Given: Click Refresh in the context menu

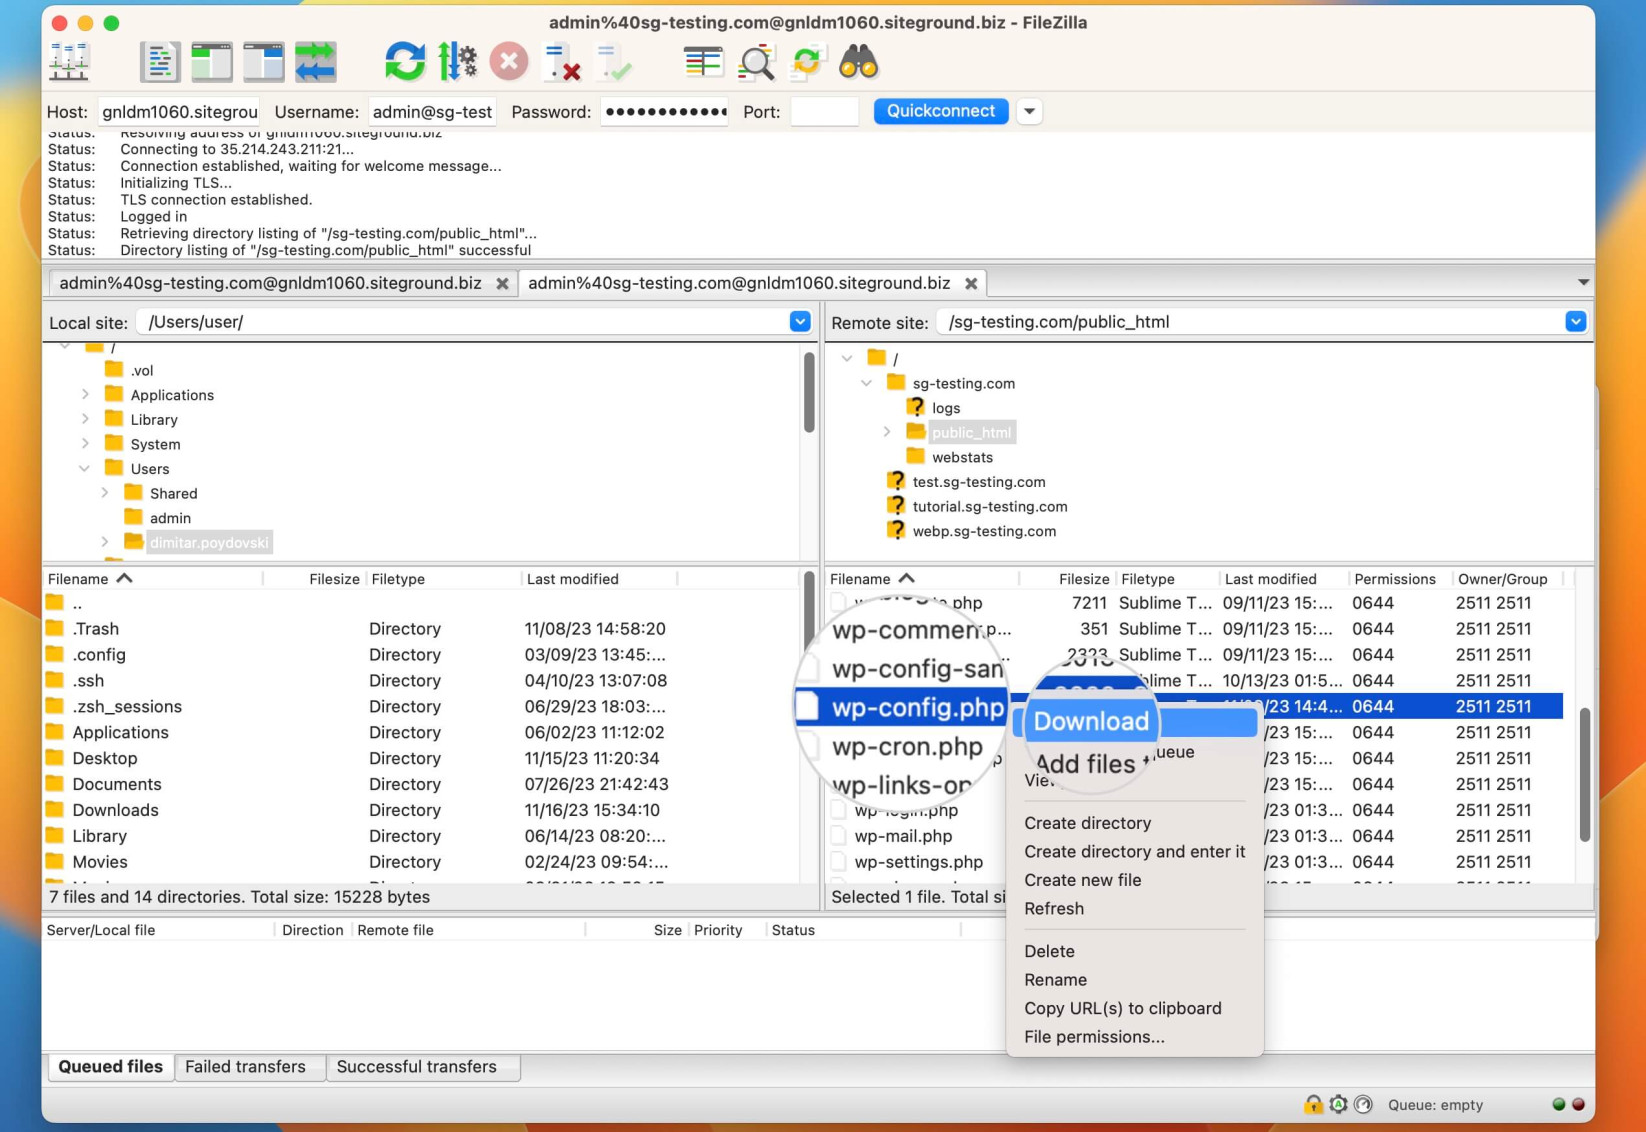Looking at the screenshot, I should click(x=1054, y=908).
